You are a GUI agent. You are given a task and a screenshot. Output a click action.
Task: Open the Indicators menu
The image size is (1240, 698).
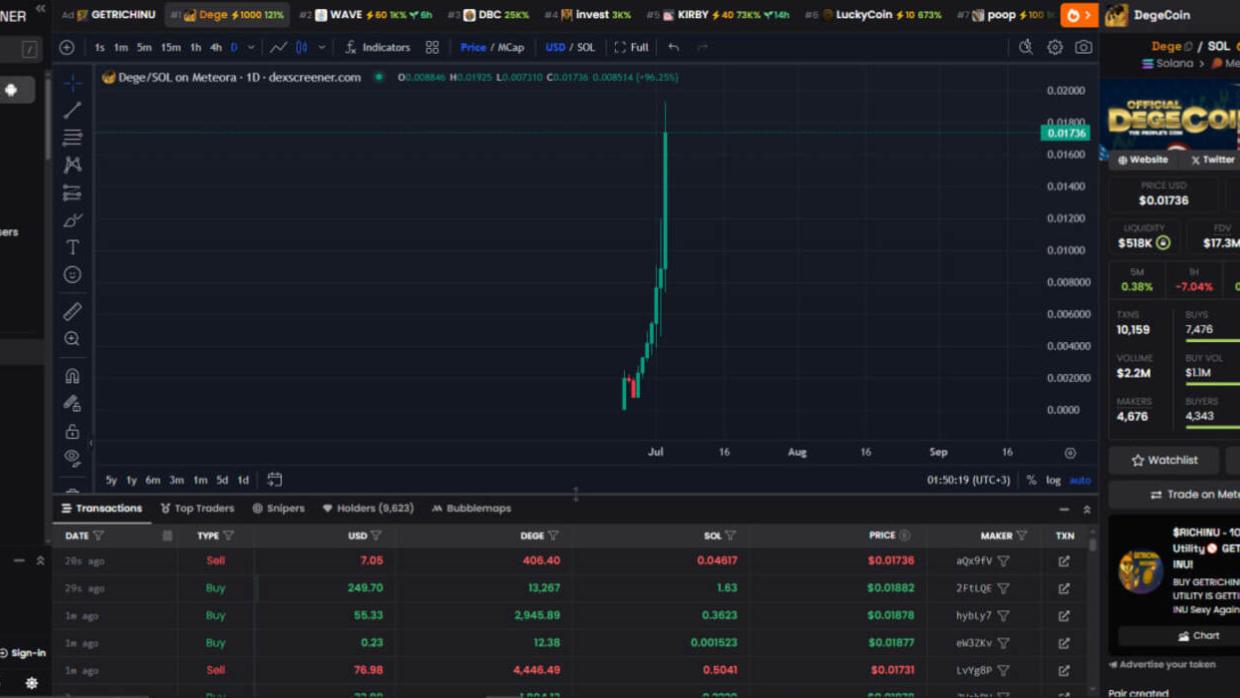coord(377,47)
